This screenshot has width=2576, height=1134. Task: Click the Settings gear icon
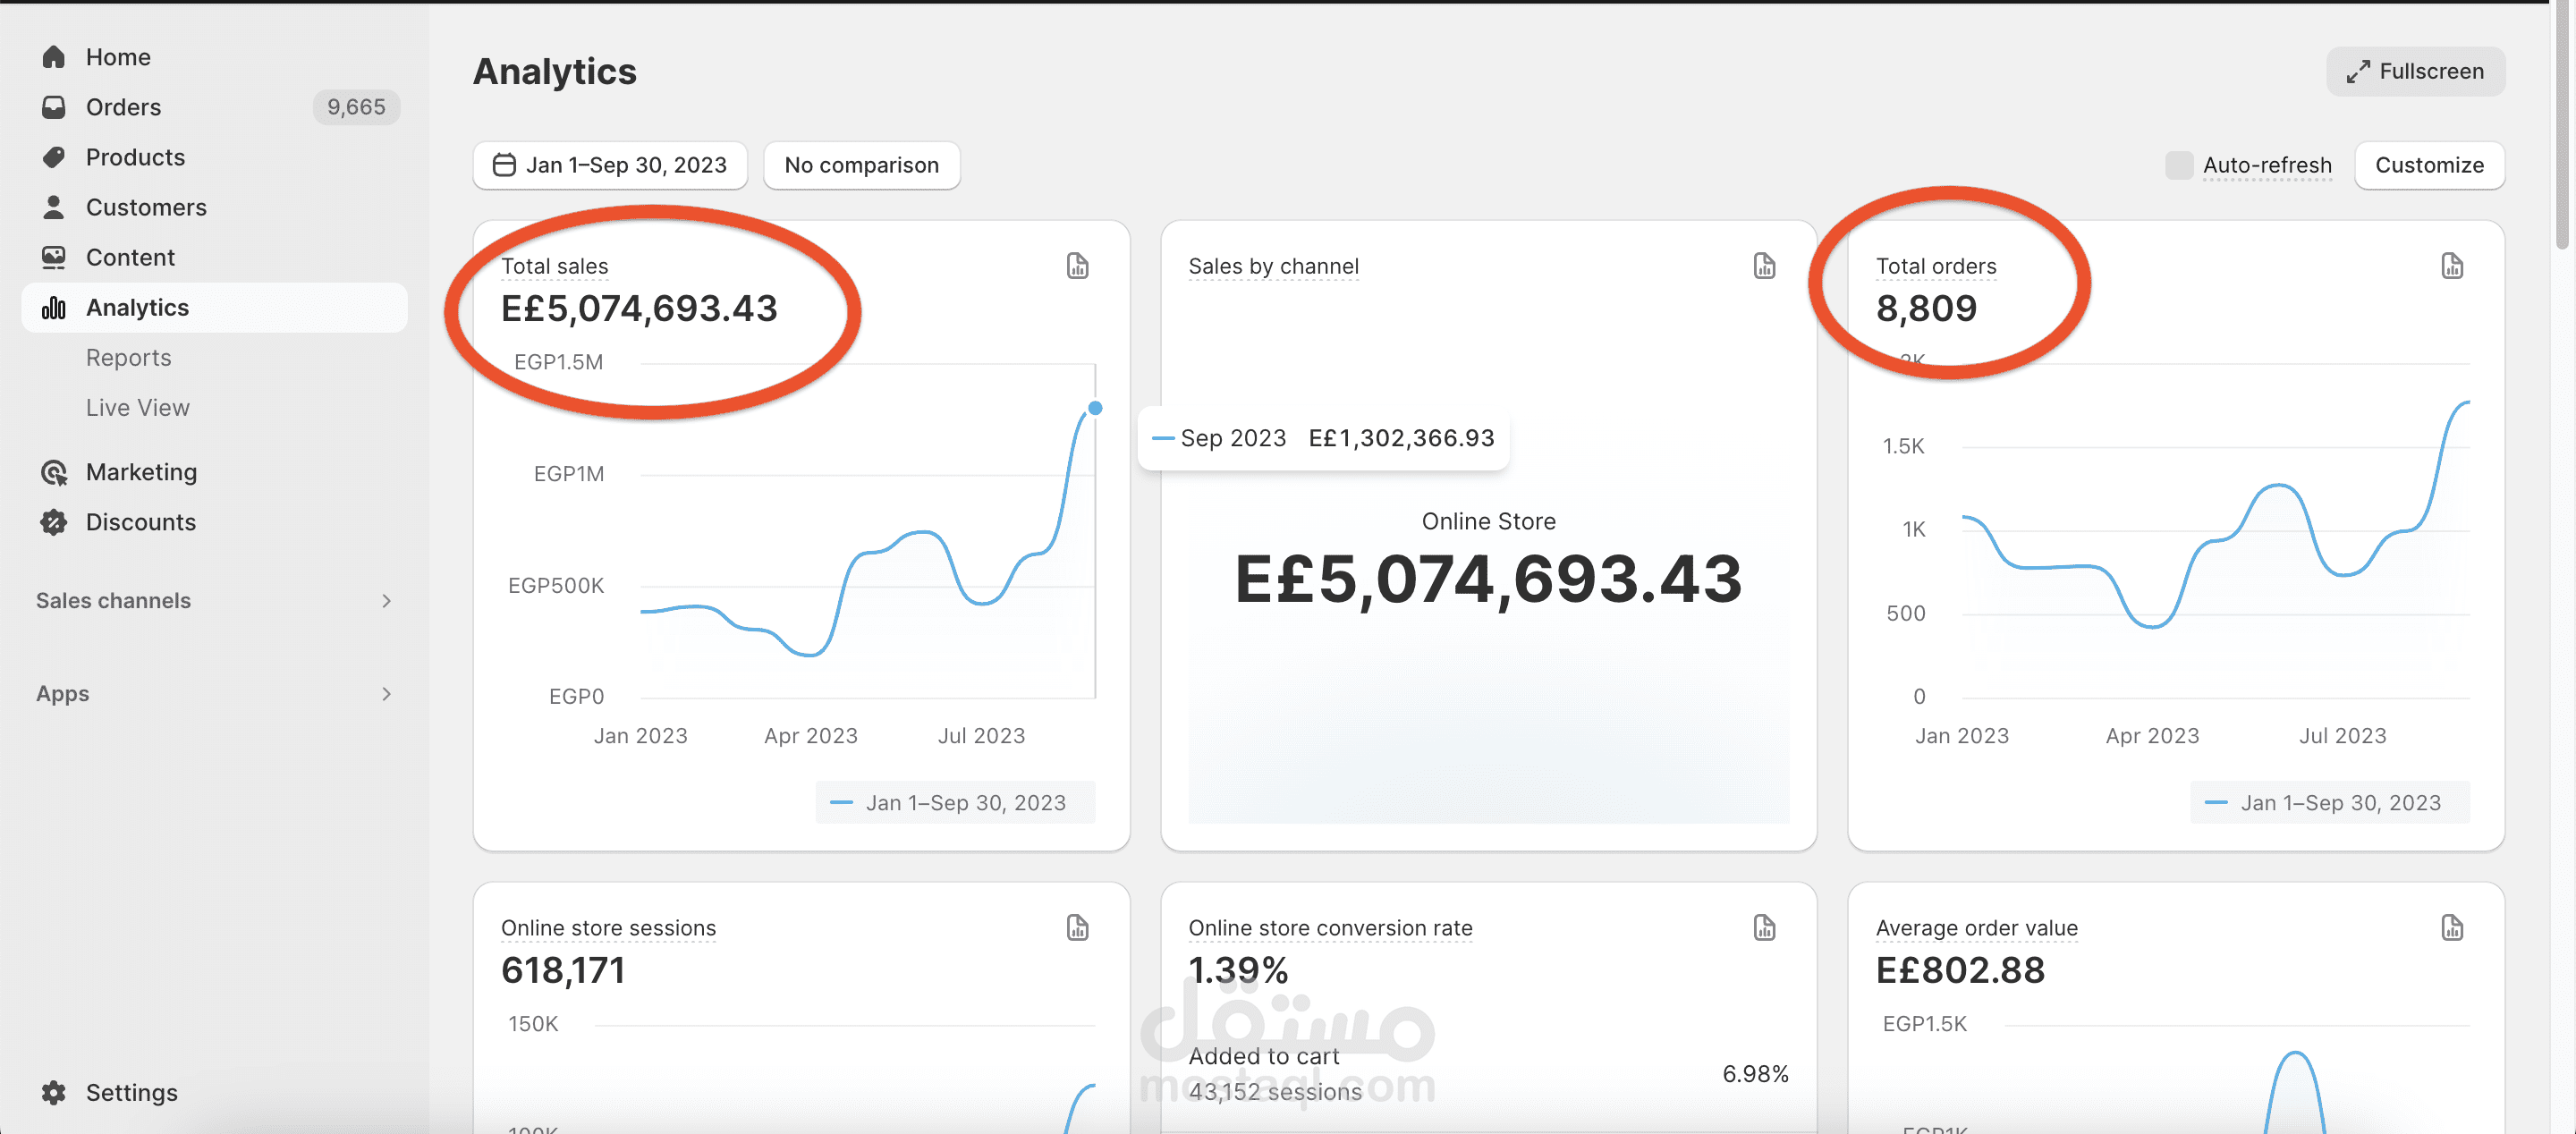(x=54, y=1092)
